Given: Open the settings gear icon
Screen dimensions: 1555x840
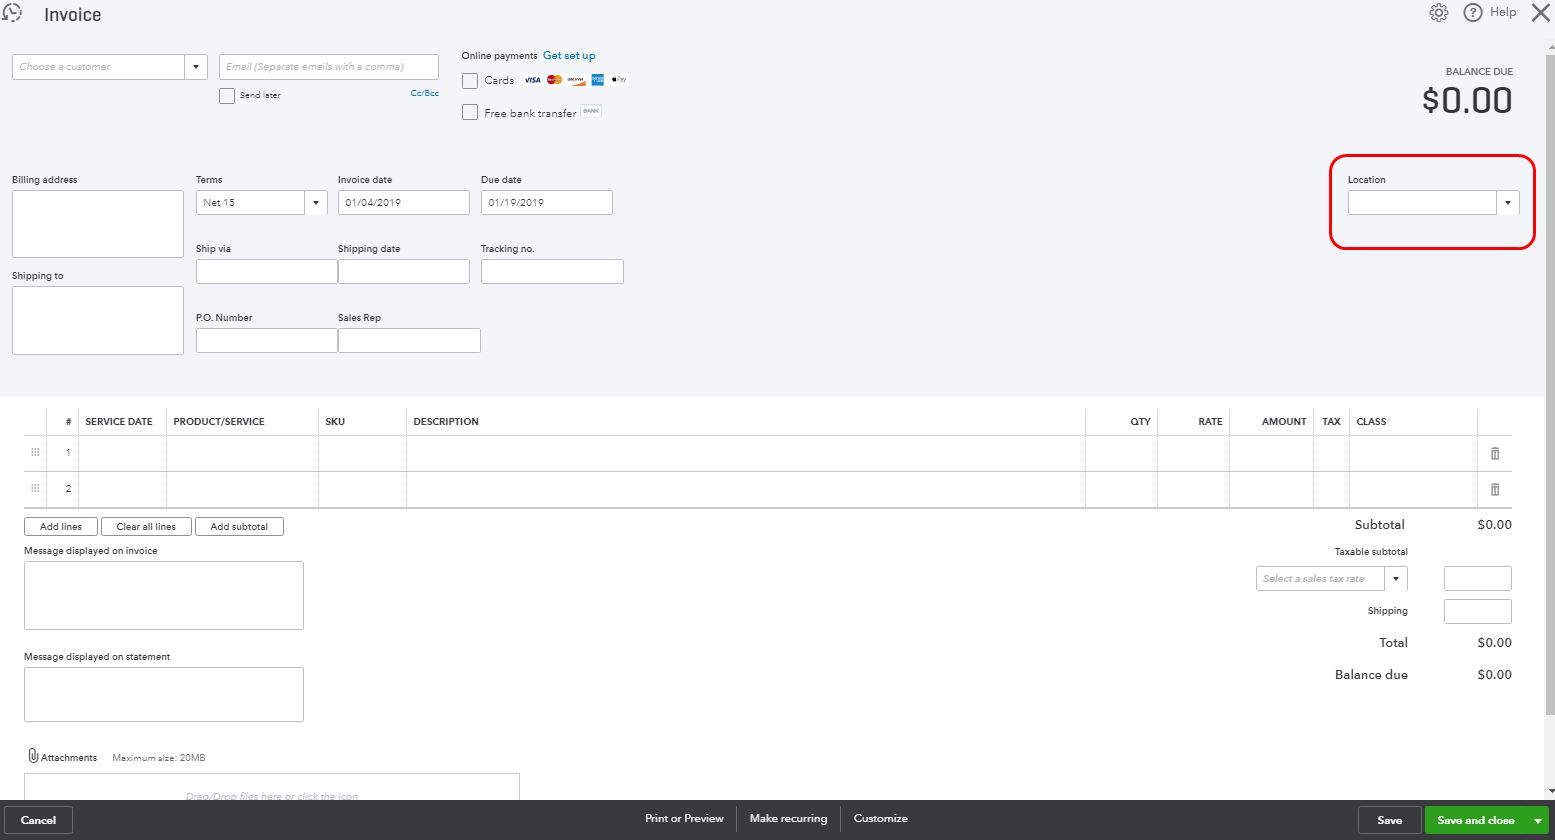Looking at the screenshot, I should (x=1439, y=13).
